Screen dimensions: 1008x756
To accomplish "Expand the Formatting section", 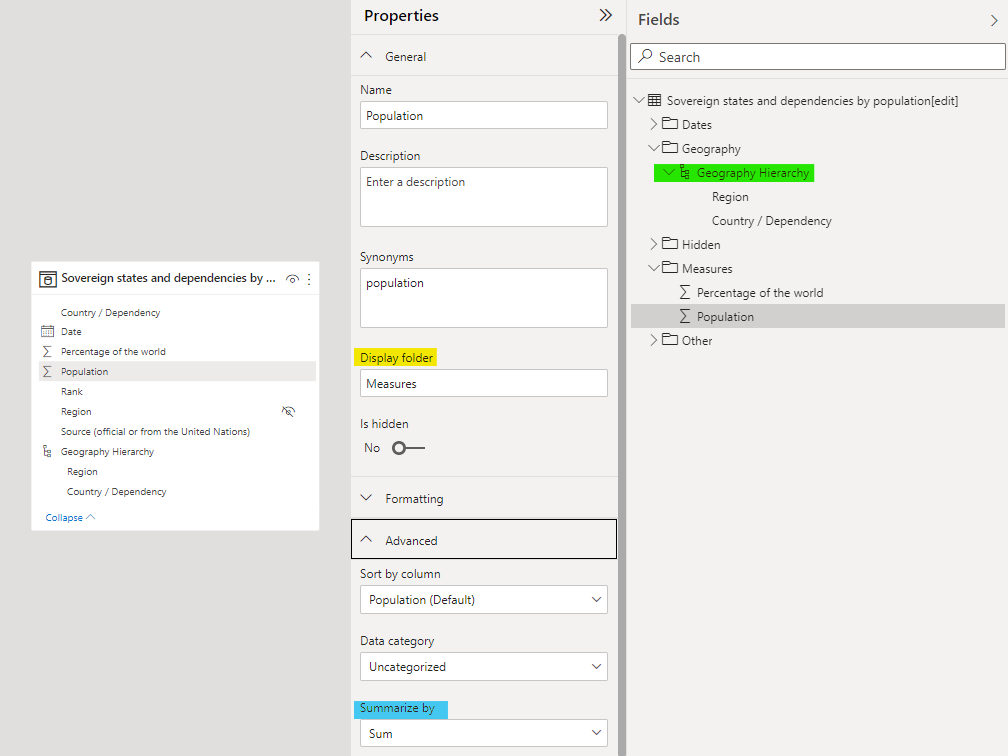I will coord(414,498).
